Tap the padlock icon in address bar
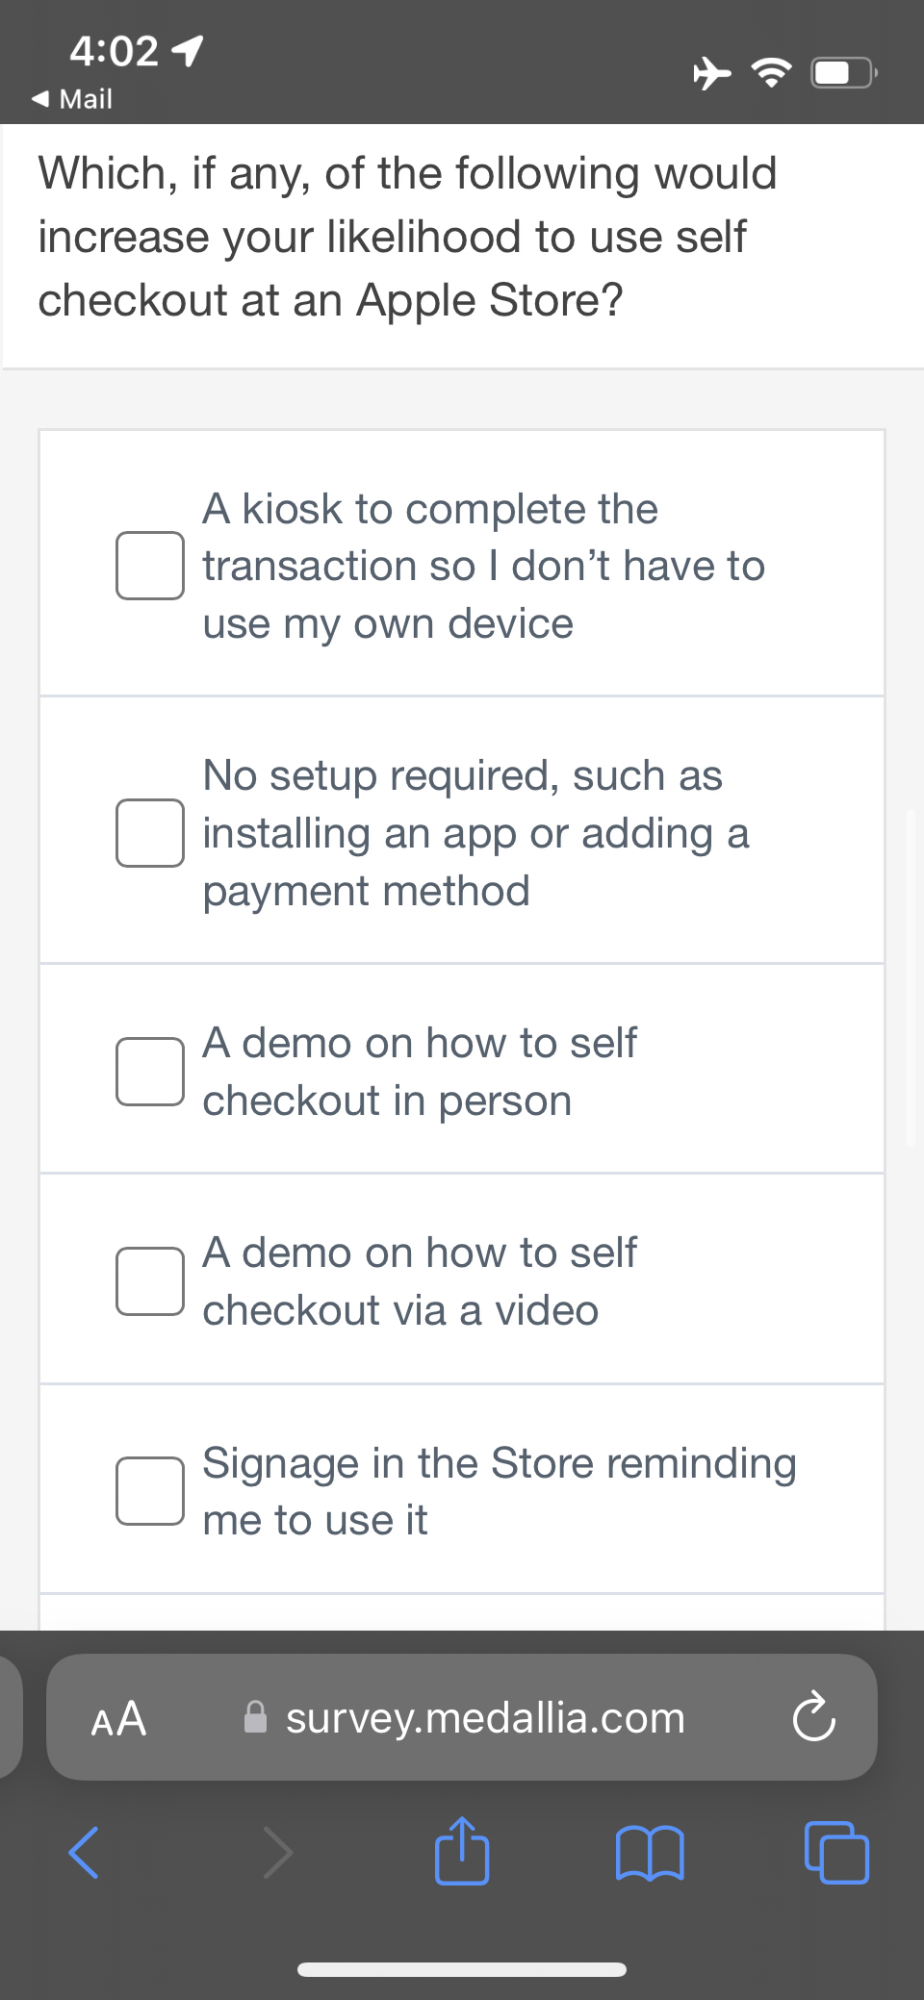The height and width of the screenshot is (2000, 924). click(256, 1717)
